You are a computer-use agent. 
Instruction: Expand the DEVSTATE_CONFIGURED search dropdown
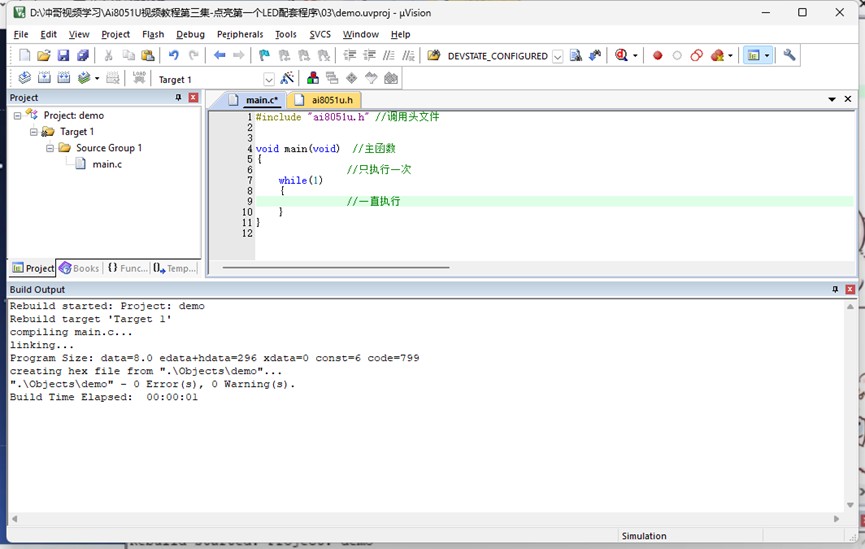[x=558, y=57]
